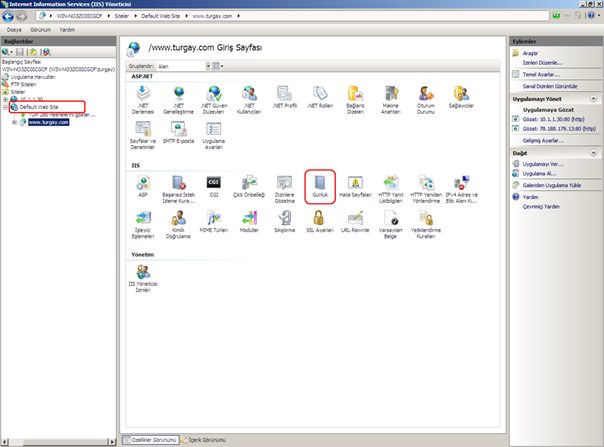Open the Sıkıştırma compression icon
Viewport: 604px width, 447px height.
tap(285, 222)
